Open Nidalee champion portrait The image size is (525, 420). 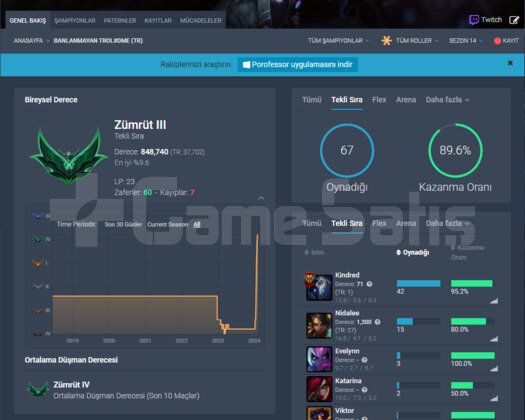(319, 325)
